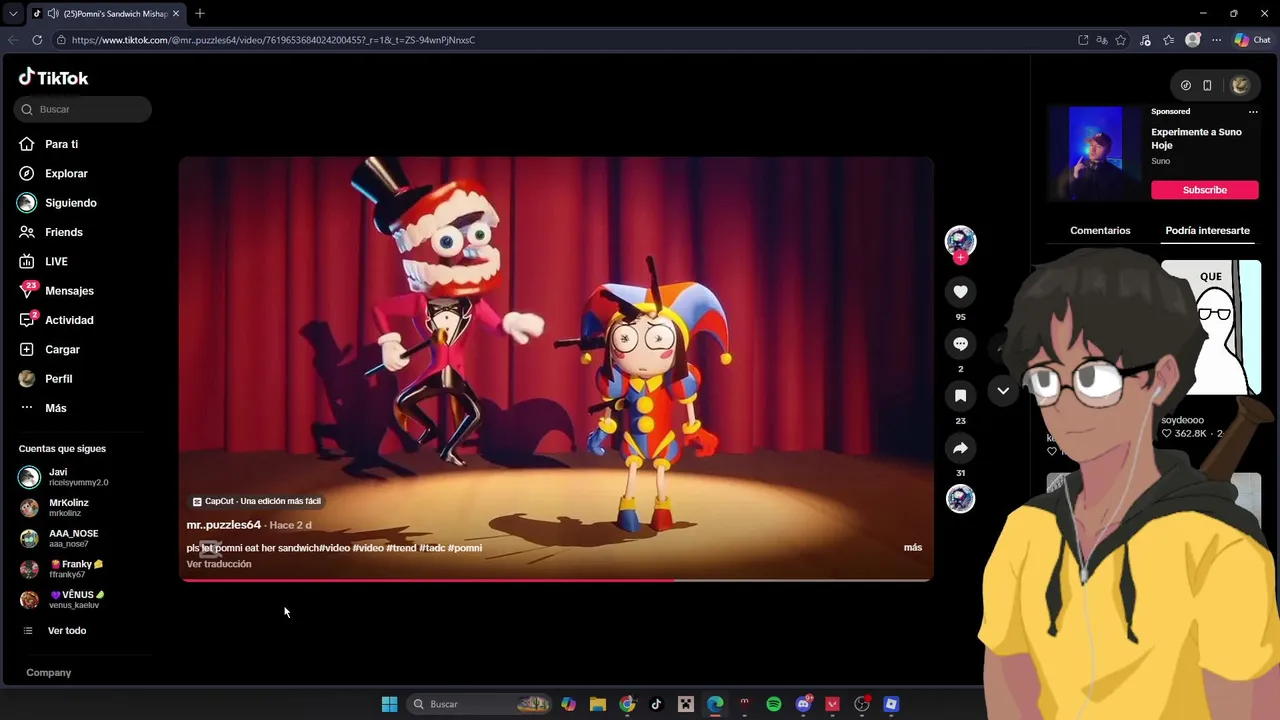Screen dimensions: 1280x720
Task: Switch to the Podría interesarte tab
Action: (1207, 231)
